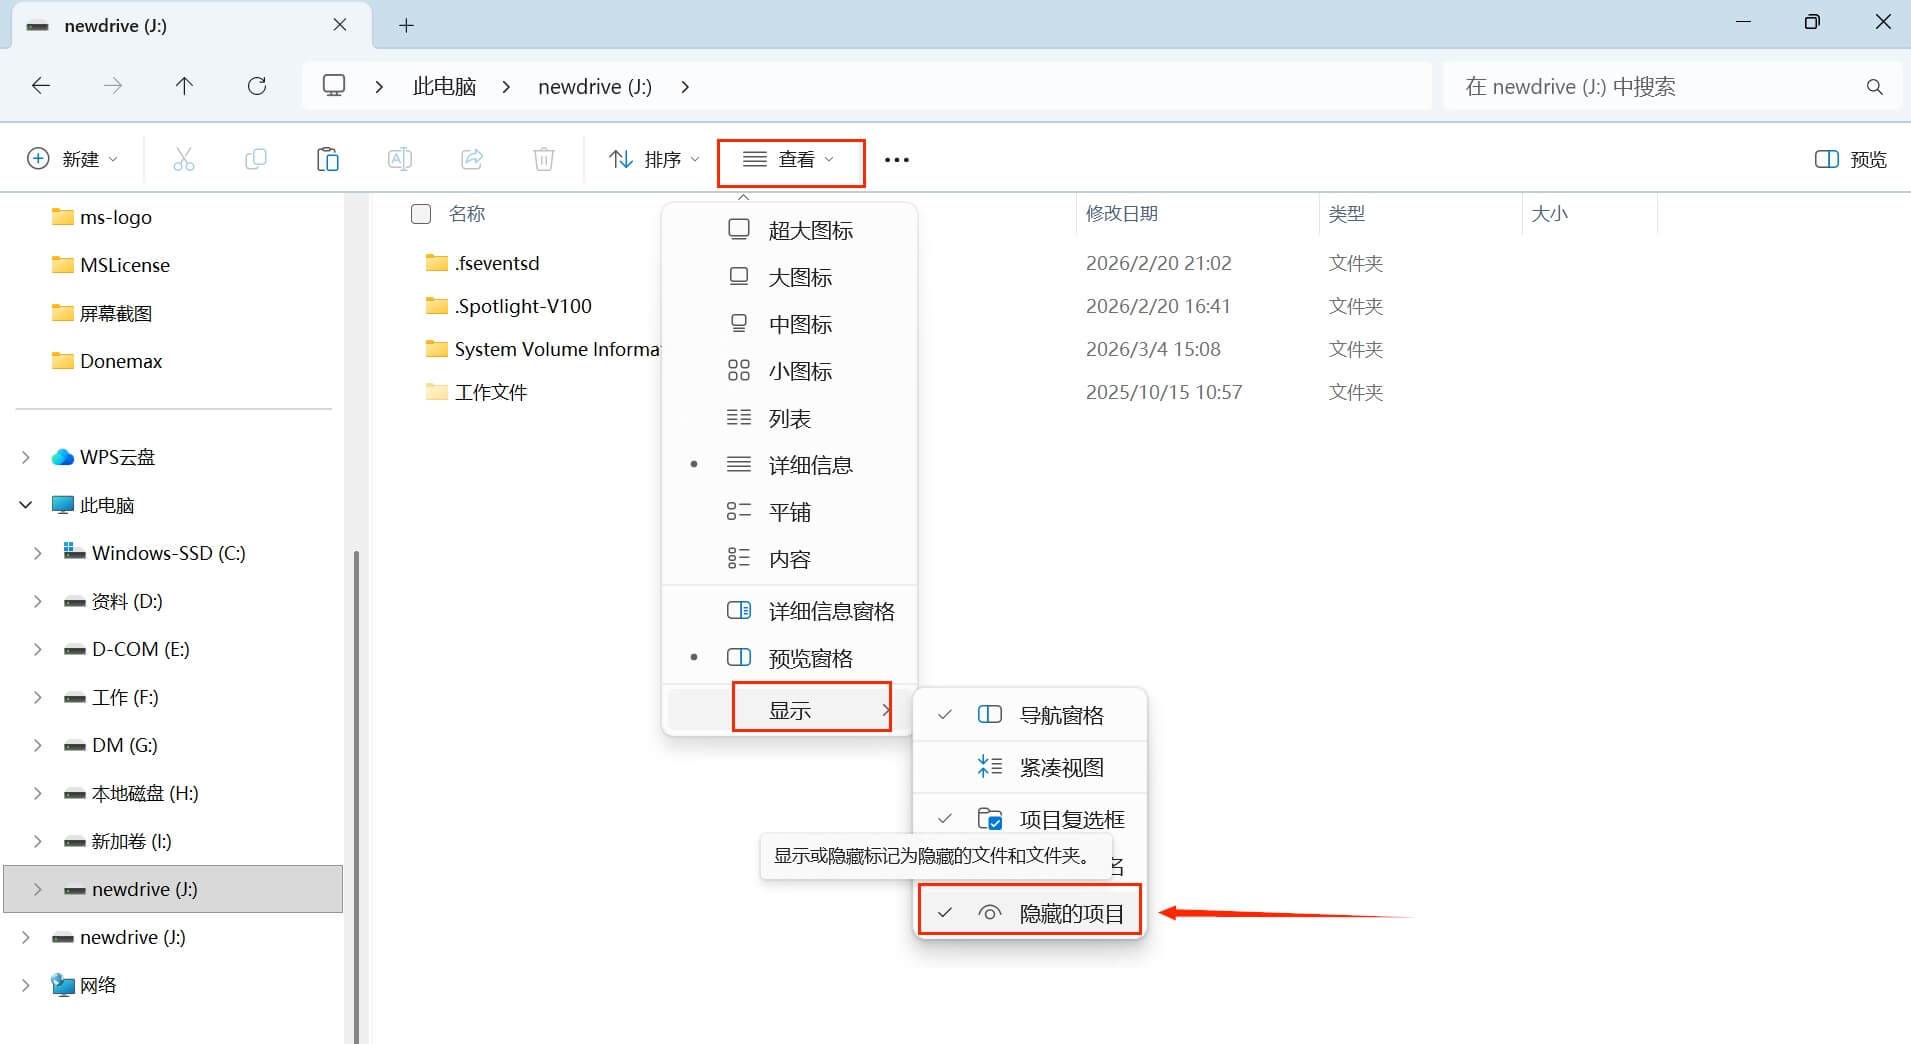Delete items with the trash toolbar icon
This screenshot has width=1911, height=1044.
click(x=543, y=158)
